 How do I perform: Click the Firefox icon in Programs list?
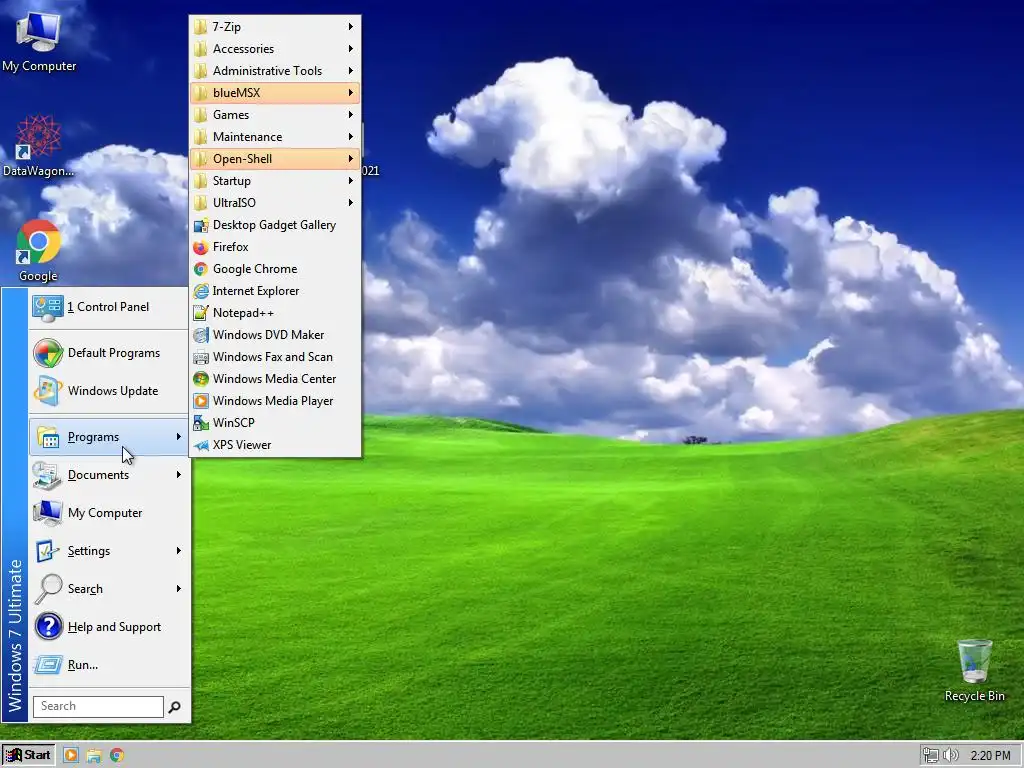pos(200,247)
